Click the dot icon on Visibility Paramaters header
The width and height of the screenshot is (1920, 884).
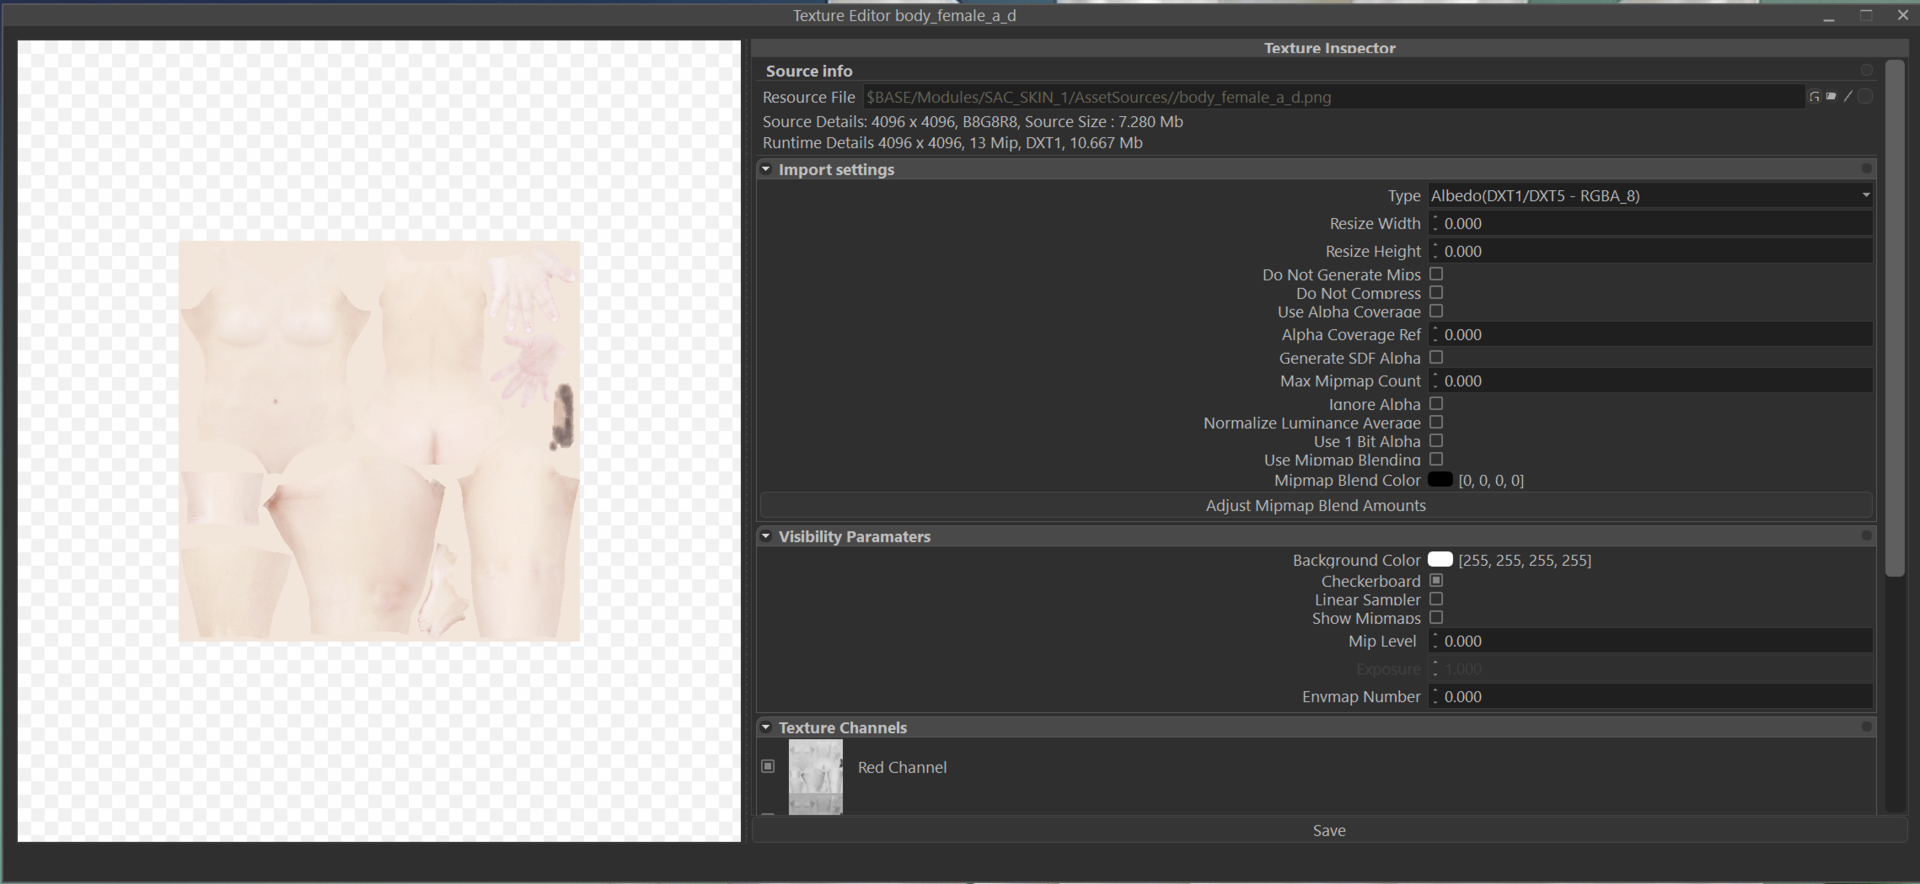click(1866, 536)
